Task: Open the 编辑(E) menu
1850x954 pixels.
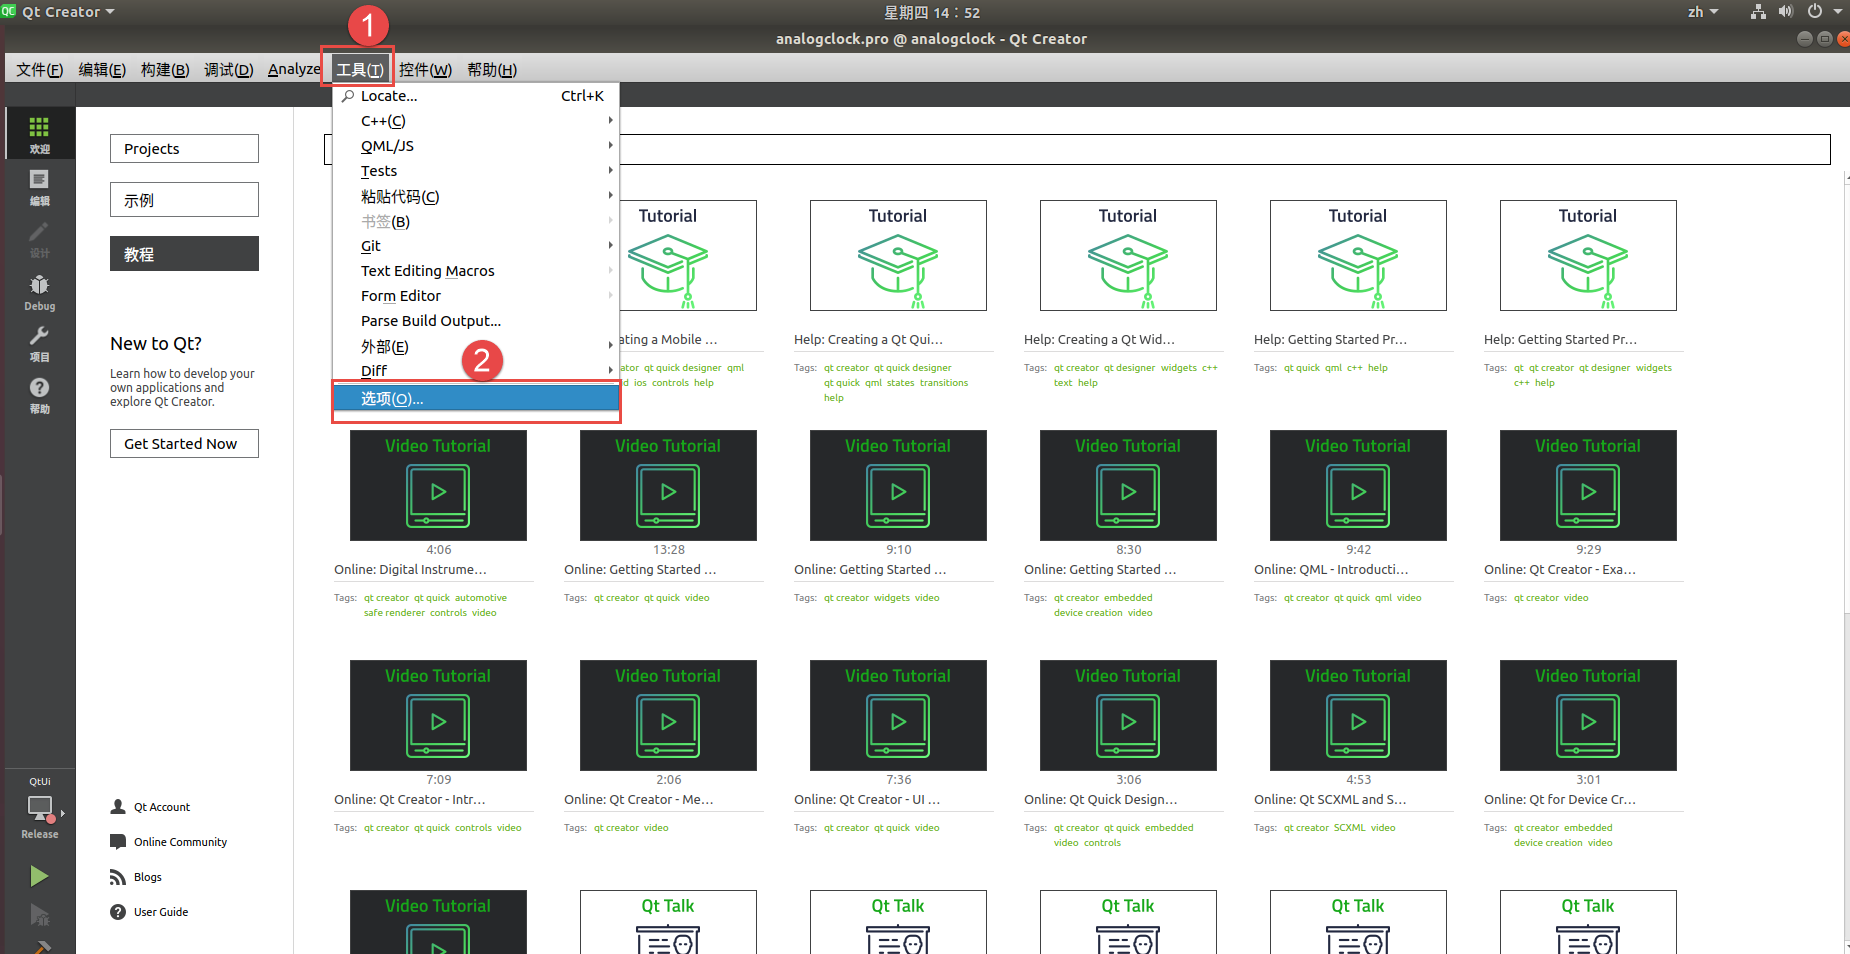Action: point(102,69)
